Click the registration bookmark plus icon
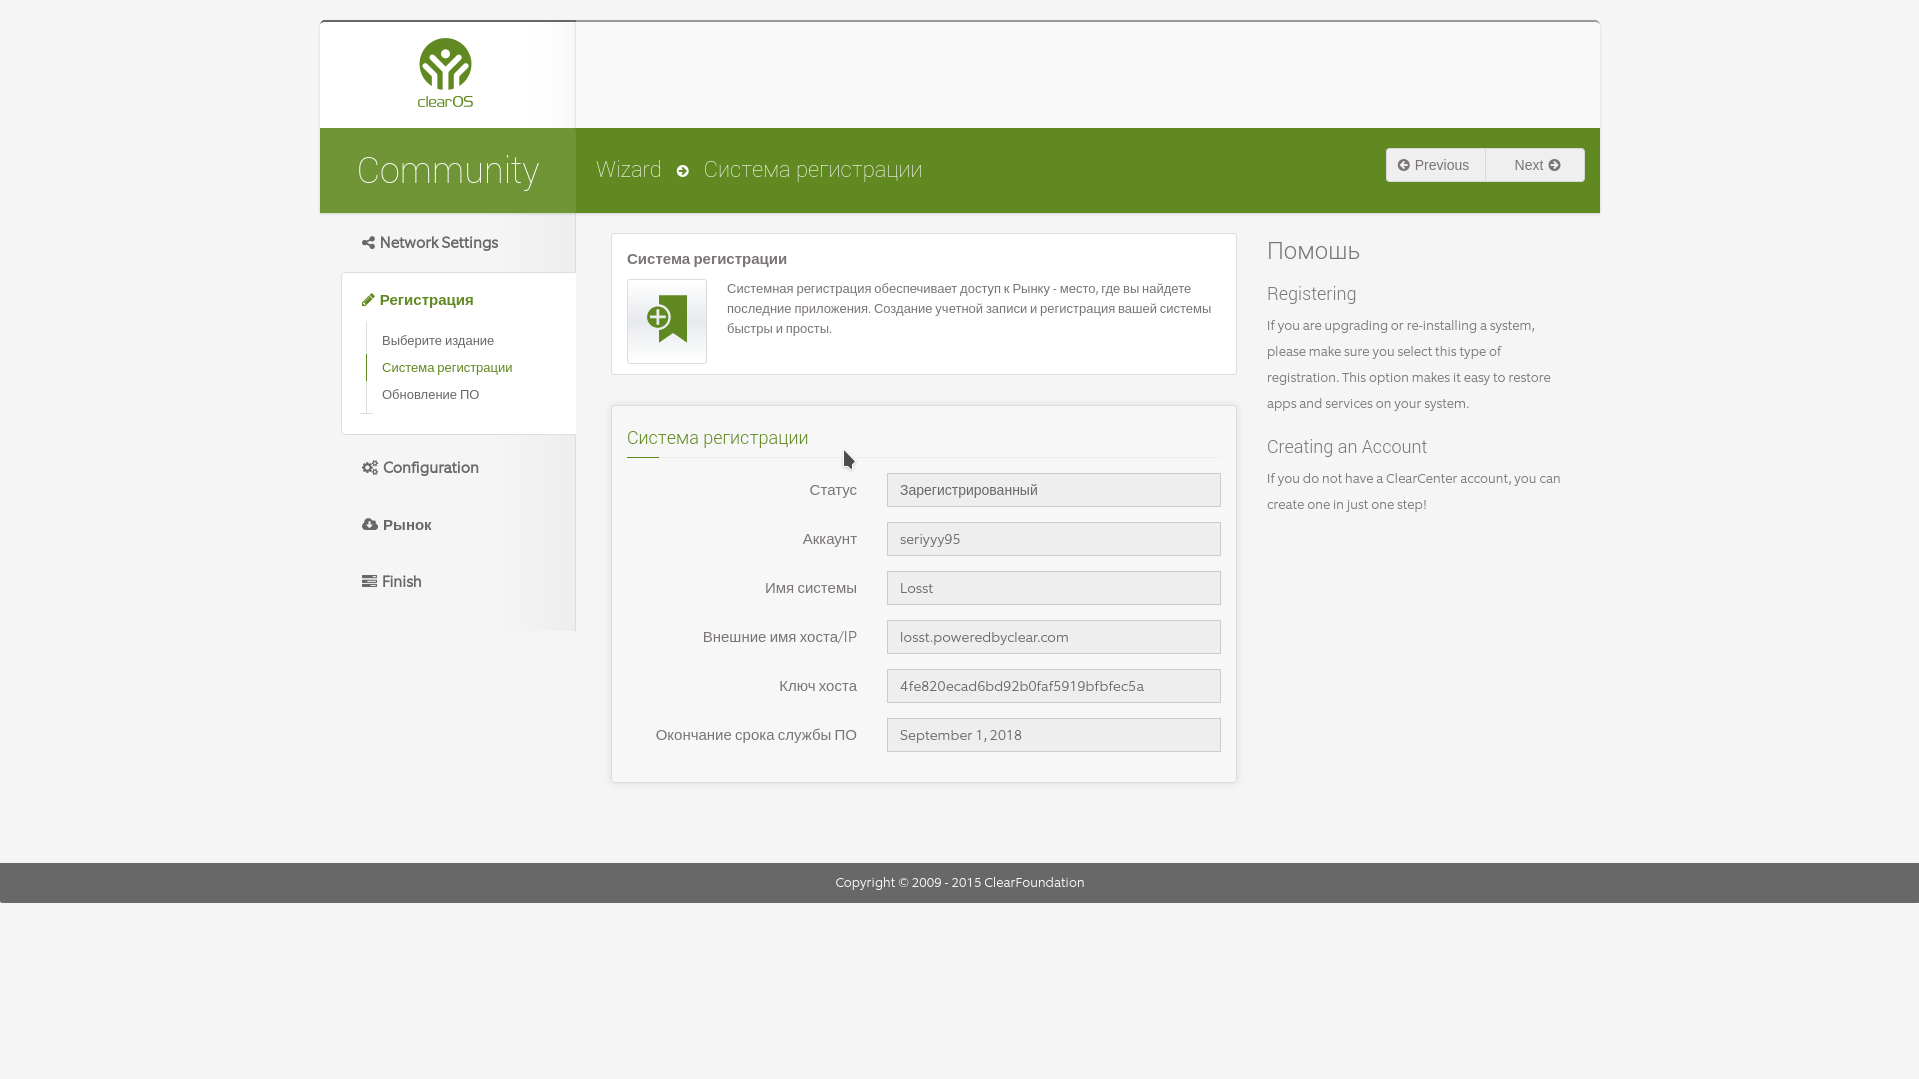The image size is (1919, 1079). pos(667,321)
